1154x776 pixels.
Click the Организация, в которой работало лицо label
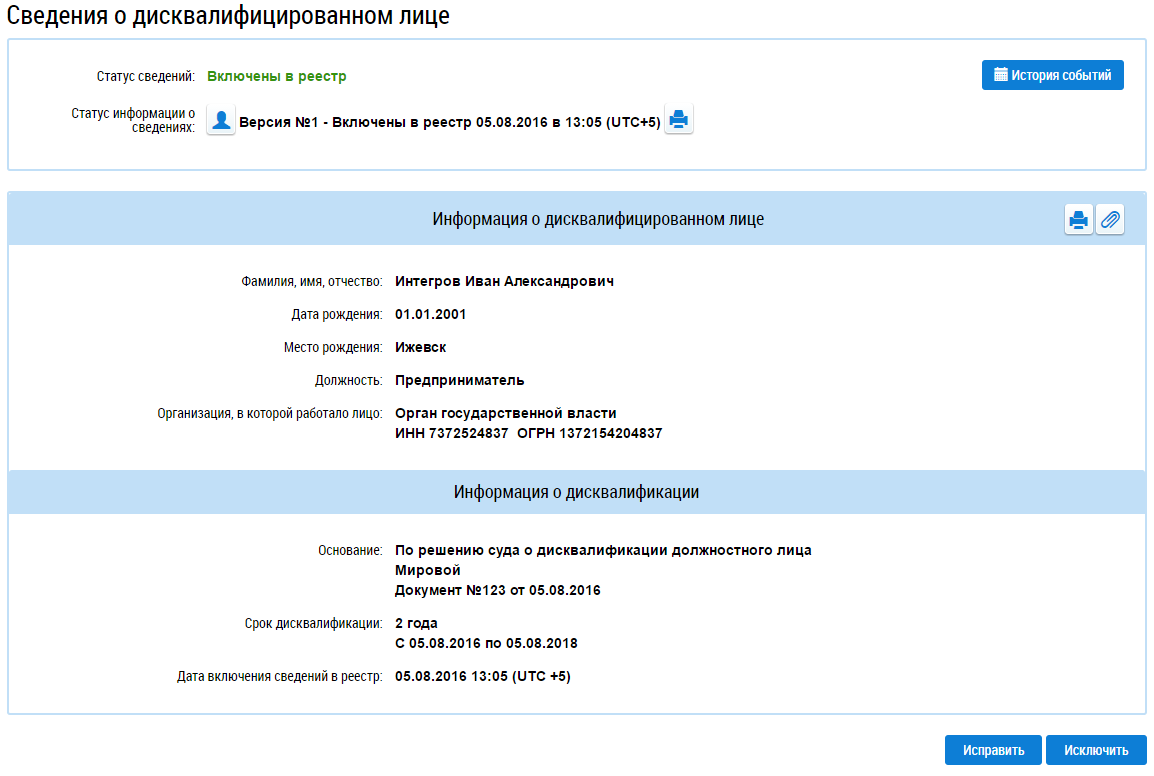point(270,414)
